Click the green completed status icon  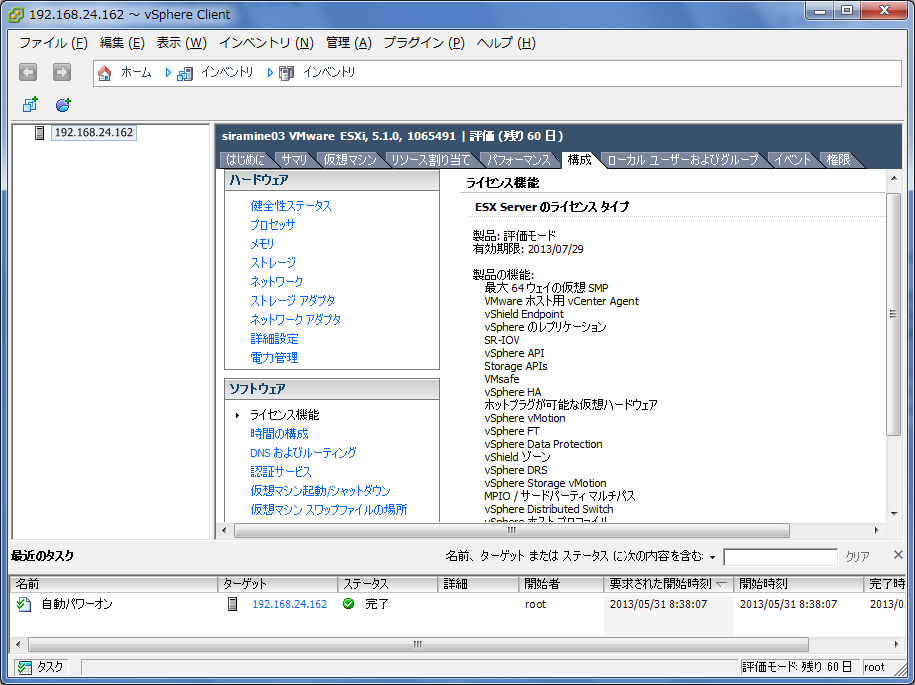click(x=348, y=604)
